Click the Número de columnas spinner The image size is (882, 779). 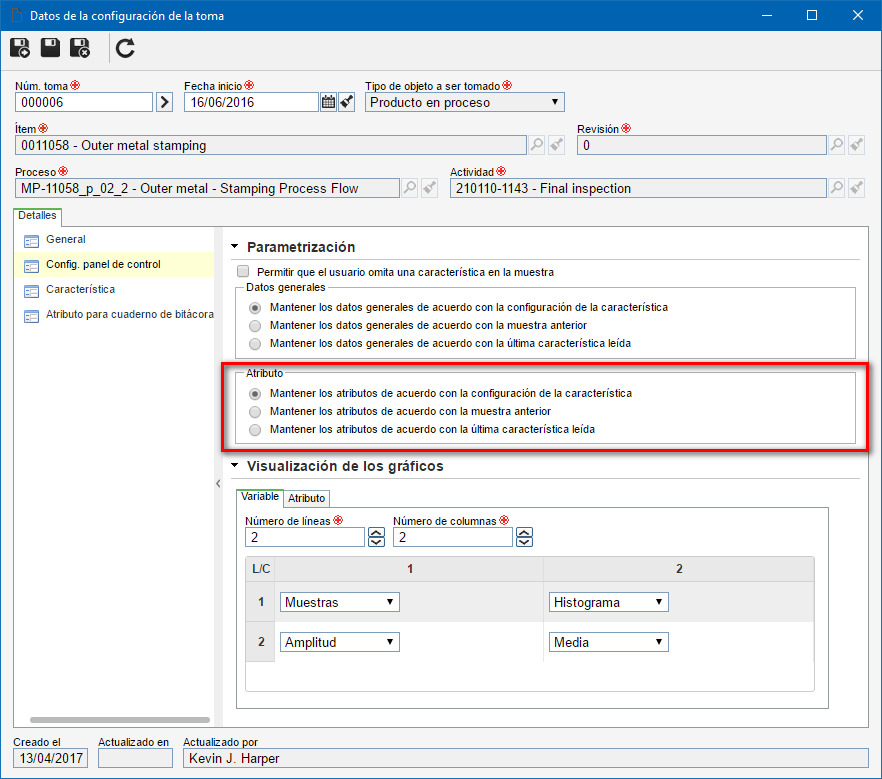(x=524, y=537)
